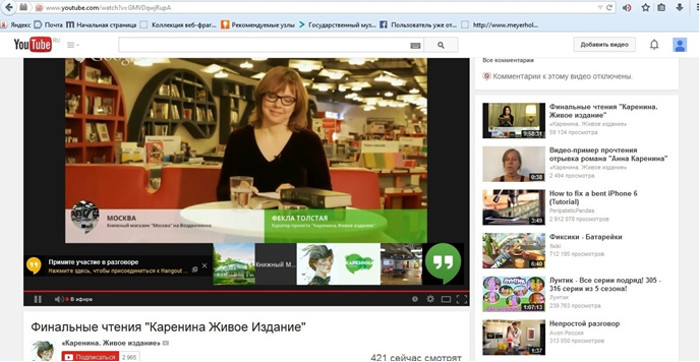This screenshot has width=700, height=362.
Task: Click the search magnifier button
Action: coord(441,45)
